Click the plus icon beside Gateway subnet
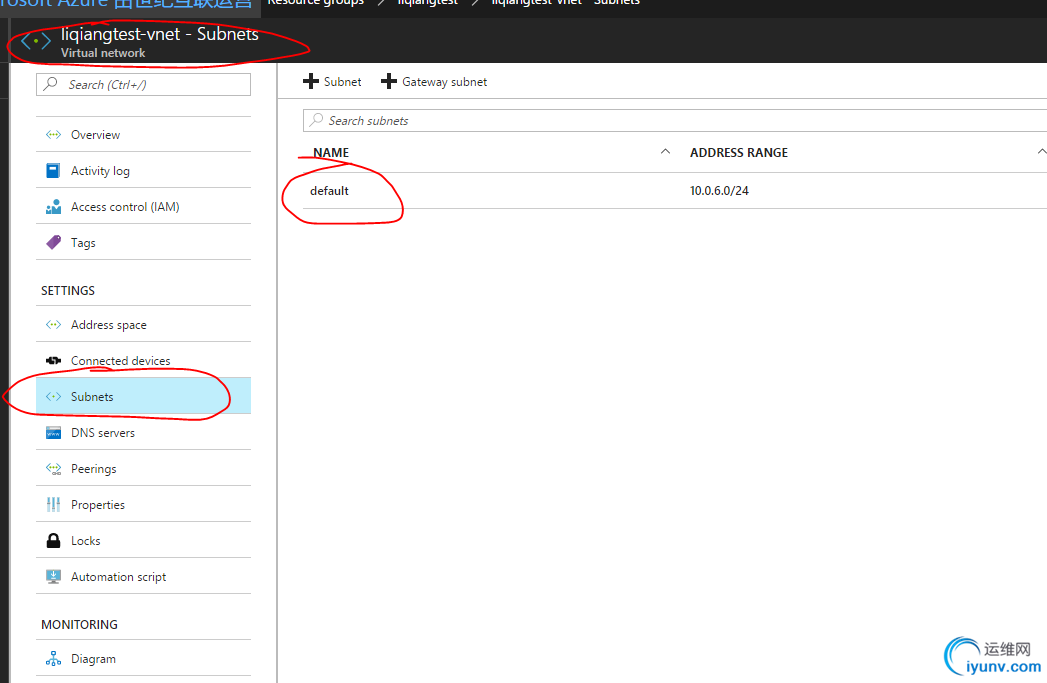The width and height of the screenshot is (1047, 683). (x=389, y=81)
